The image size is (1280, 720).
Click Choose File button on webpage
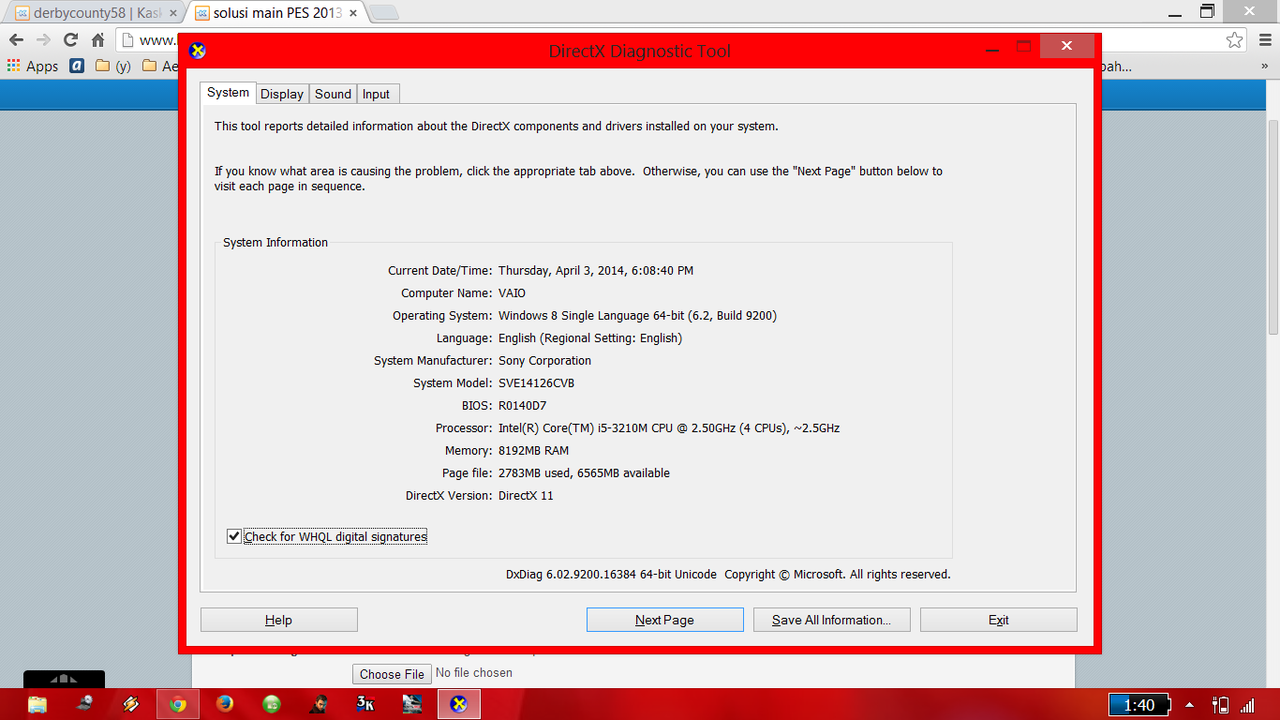392,674
